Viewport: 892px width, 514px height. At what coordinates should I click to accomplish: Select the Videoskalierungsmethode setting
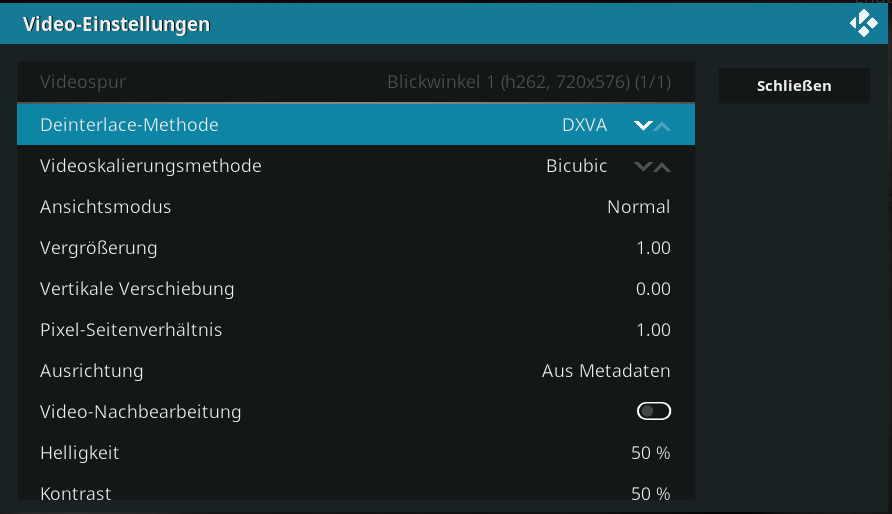(x=356, y=165)
